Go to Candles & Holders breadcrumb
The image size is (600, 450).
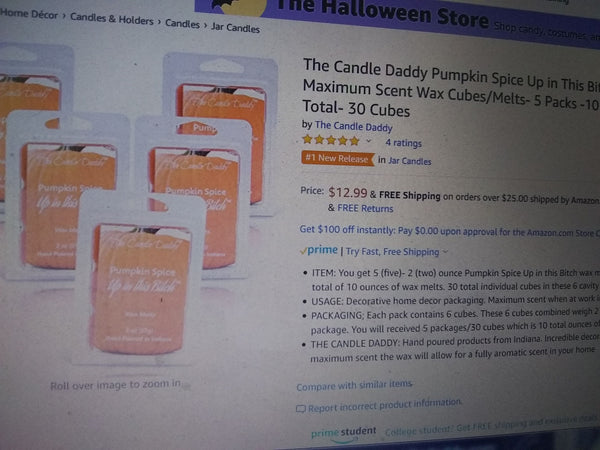point(111,18)
